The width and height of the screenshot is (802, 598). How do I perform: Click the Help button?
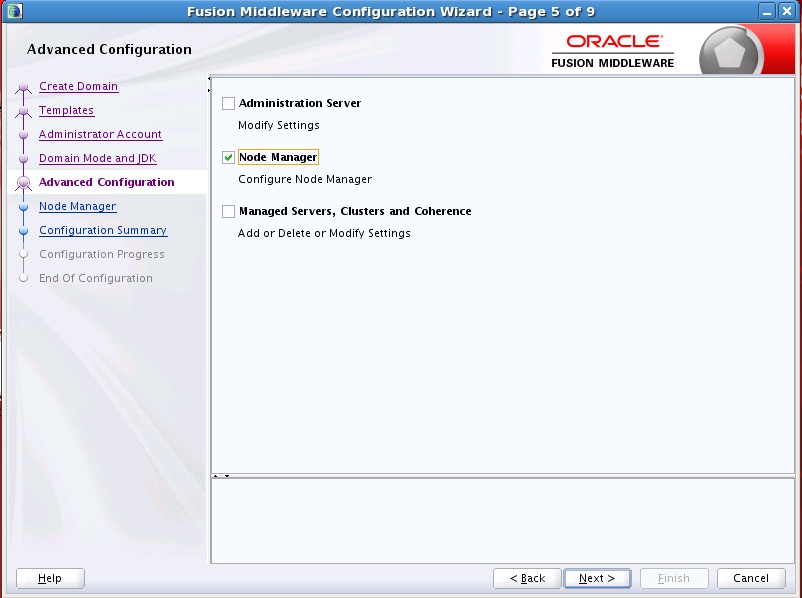(50, 579)
